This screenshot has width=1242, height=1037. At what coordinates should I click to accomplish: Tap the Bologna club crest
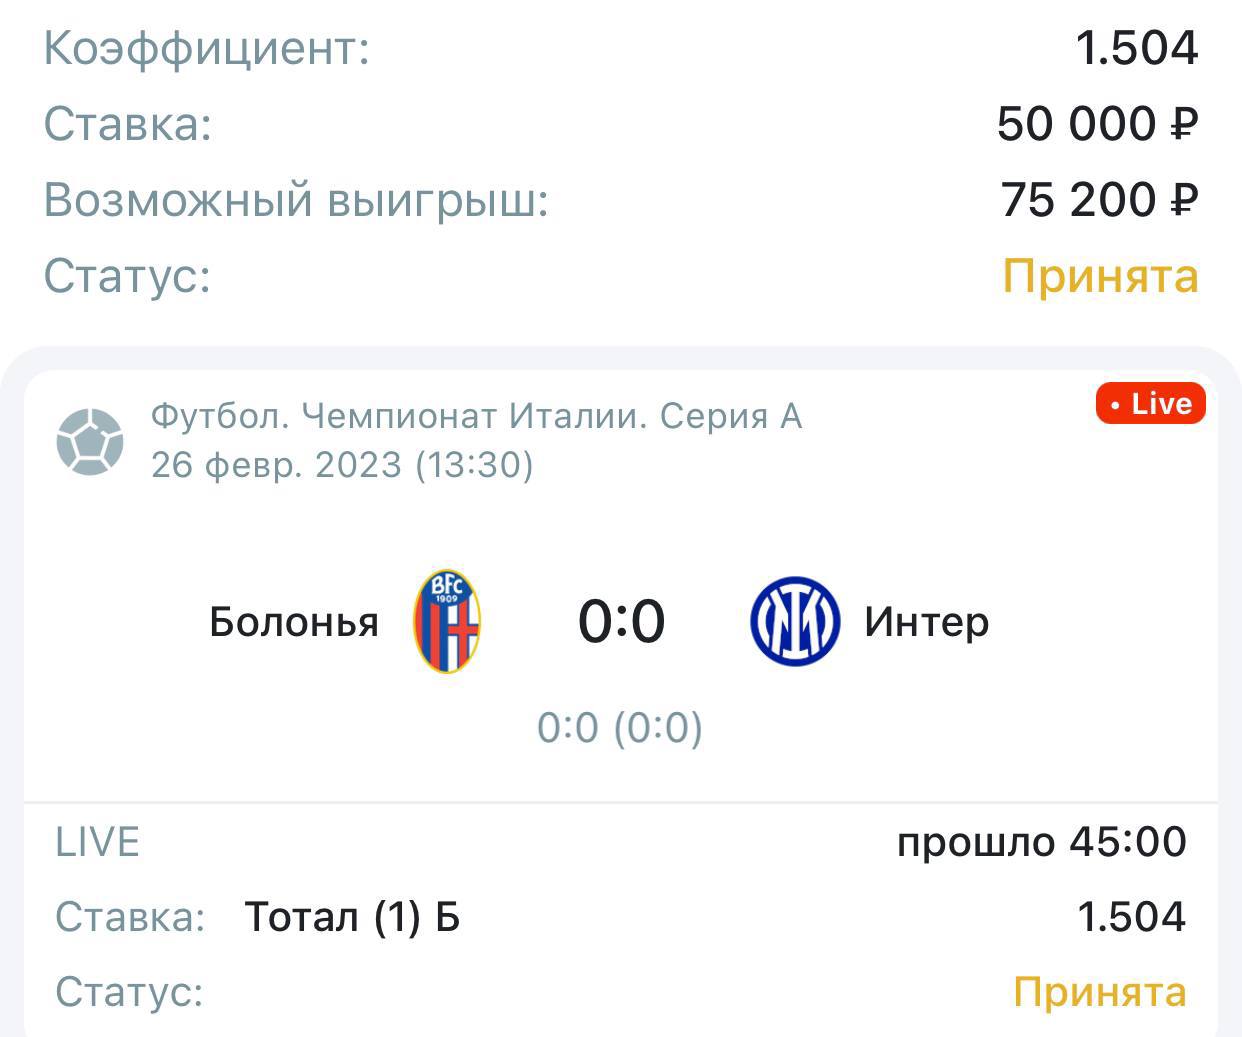click(447, 621)
